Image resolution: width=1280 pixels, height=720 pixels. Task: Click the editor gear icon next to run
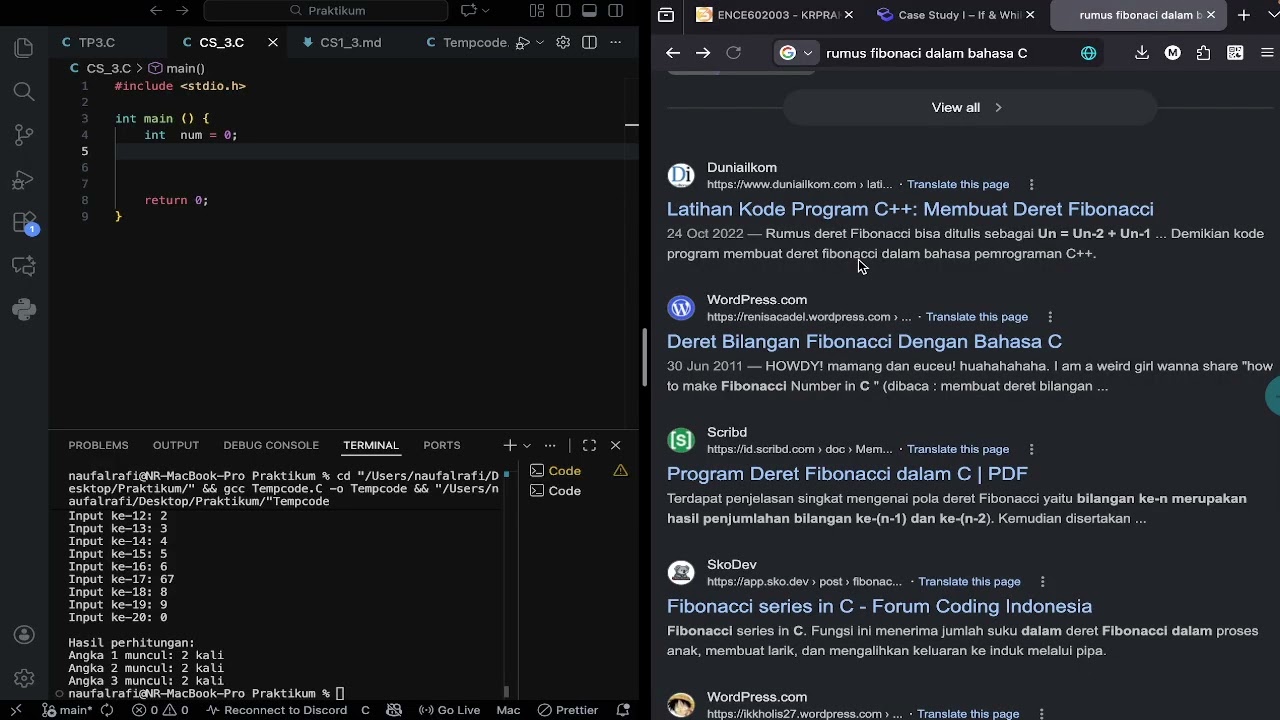tap(563, 43)
